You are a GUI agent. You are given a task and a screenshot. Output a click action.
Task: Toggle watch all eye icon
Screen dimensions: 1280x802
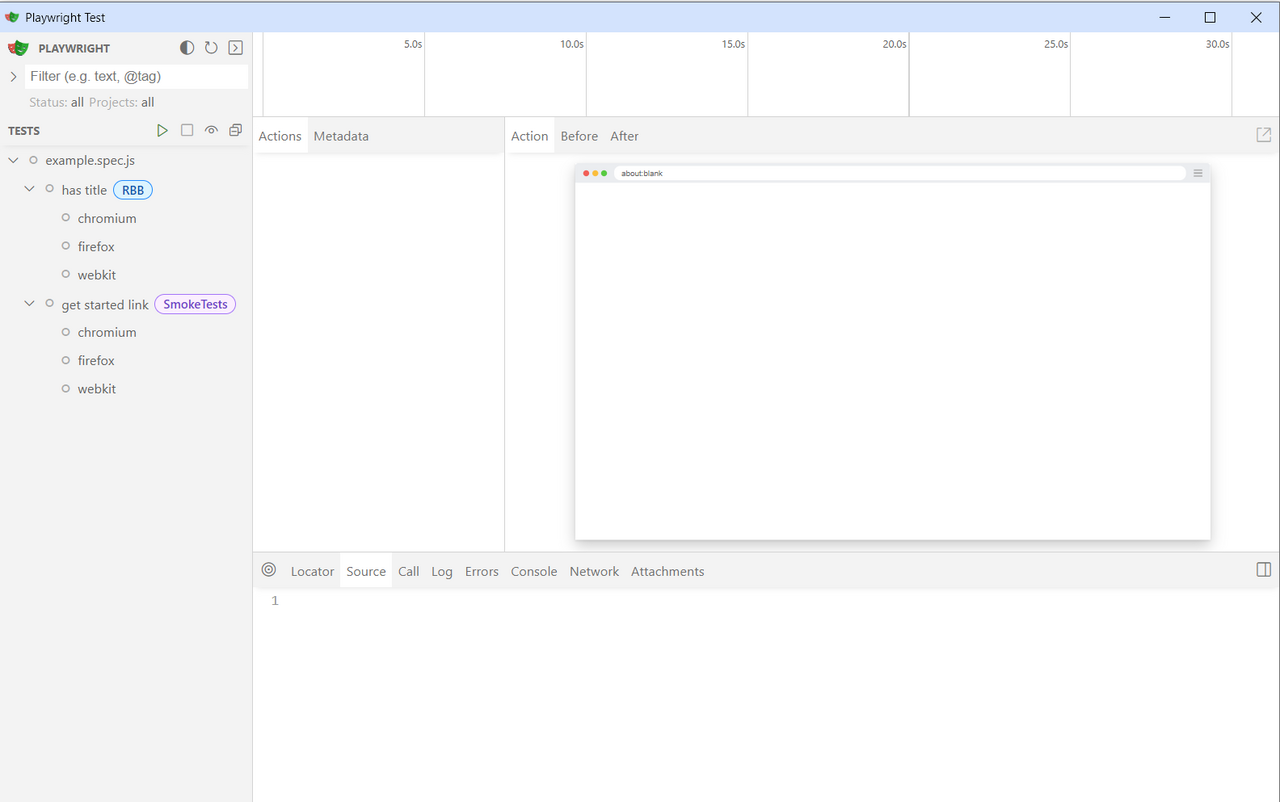[211, 130]
